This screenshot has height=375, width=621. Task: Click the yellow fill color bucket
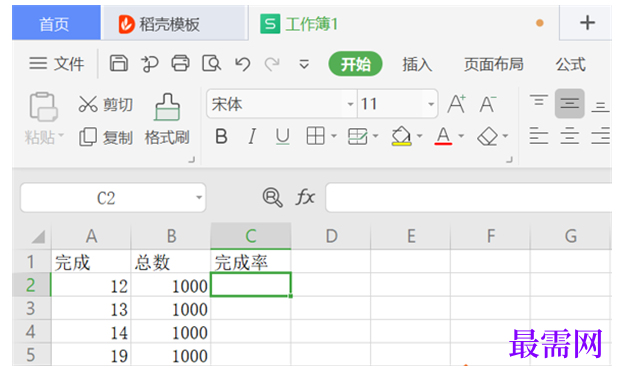pos(401,136)
